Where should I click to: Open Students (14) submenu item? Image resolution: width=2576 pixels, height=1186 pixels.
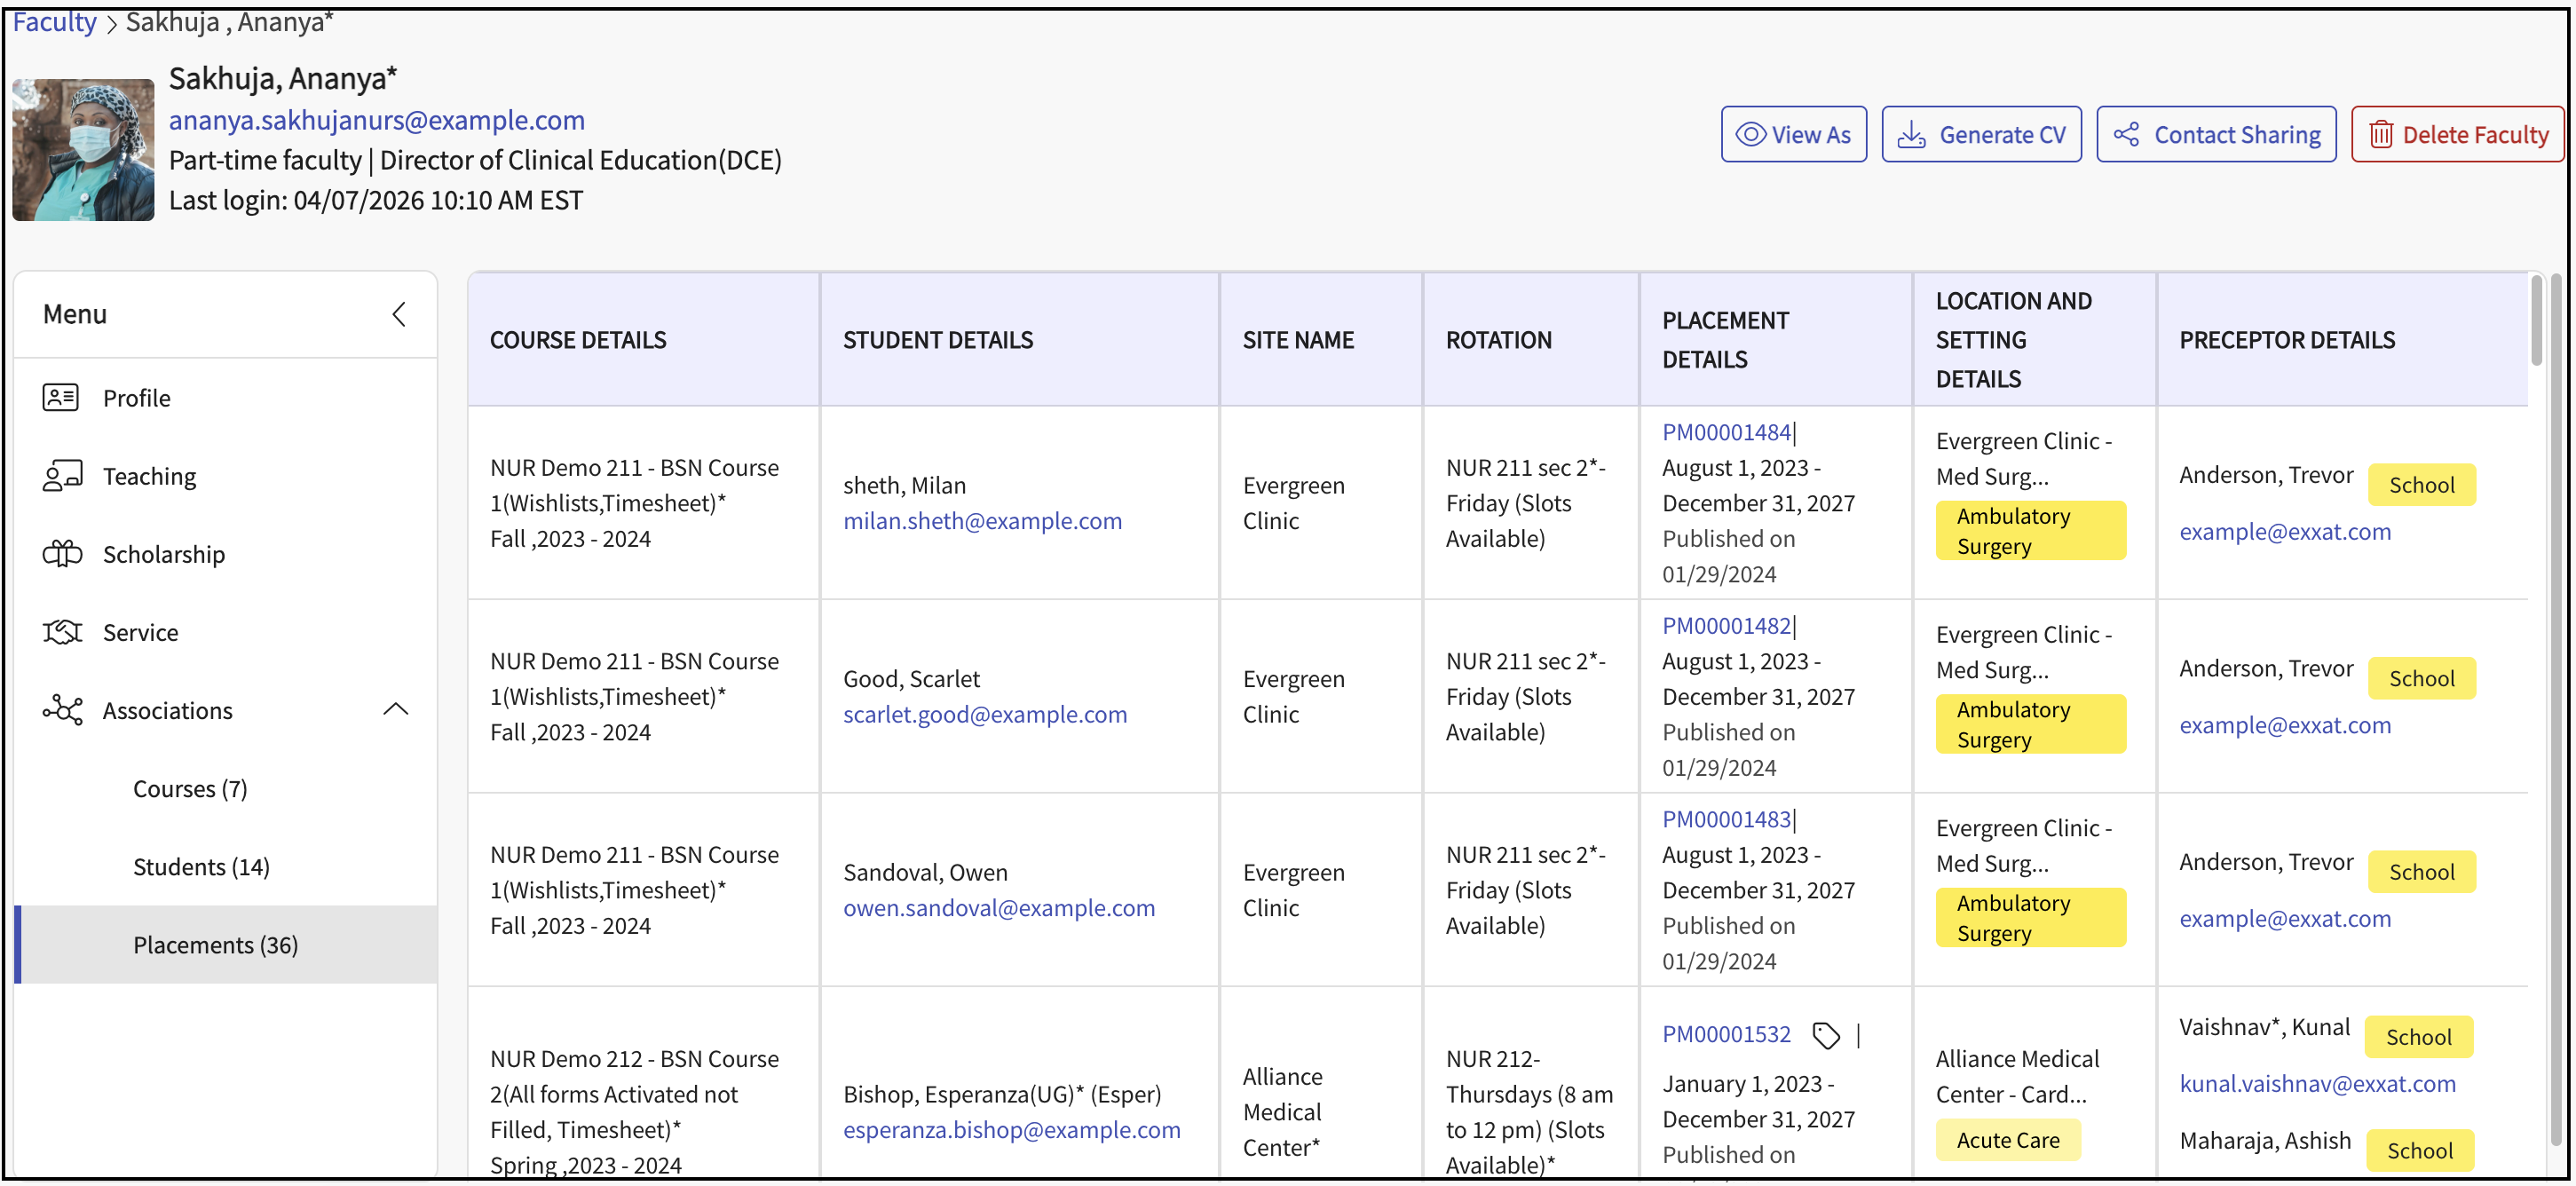[201, 867]
